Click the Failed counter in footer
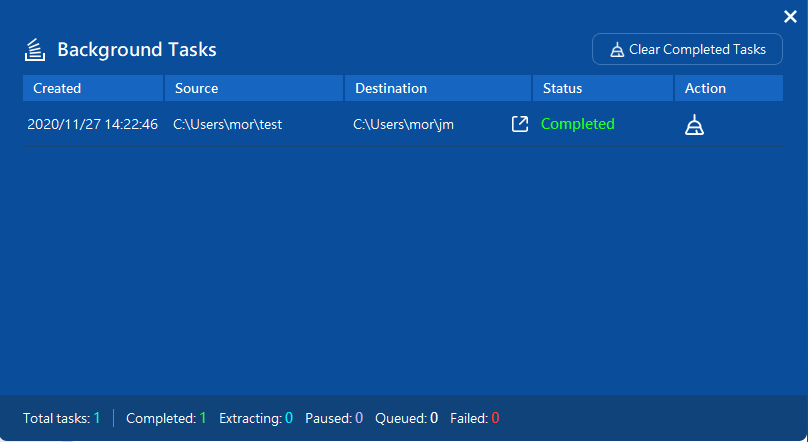808x442 pixels. tap(475, 418)
